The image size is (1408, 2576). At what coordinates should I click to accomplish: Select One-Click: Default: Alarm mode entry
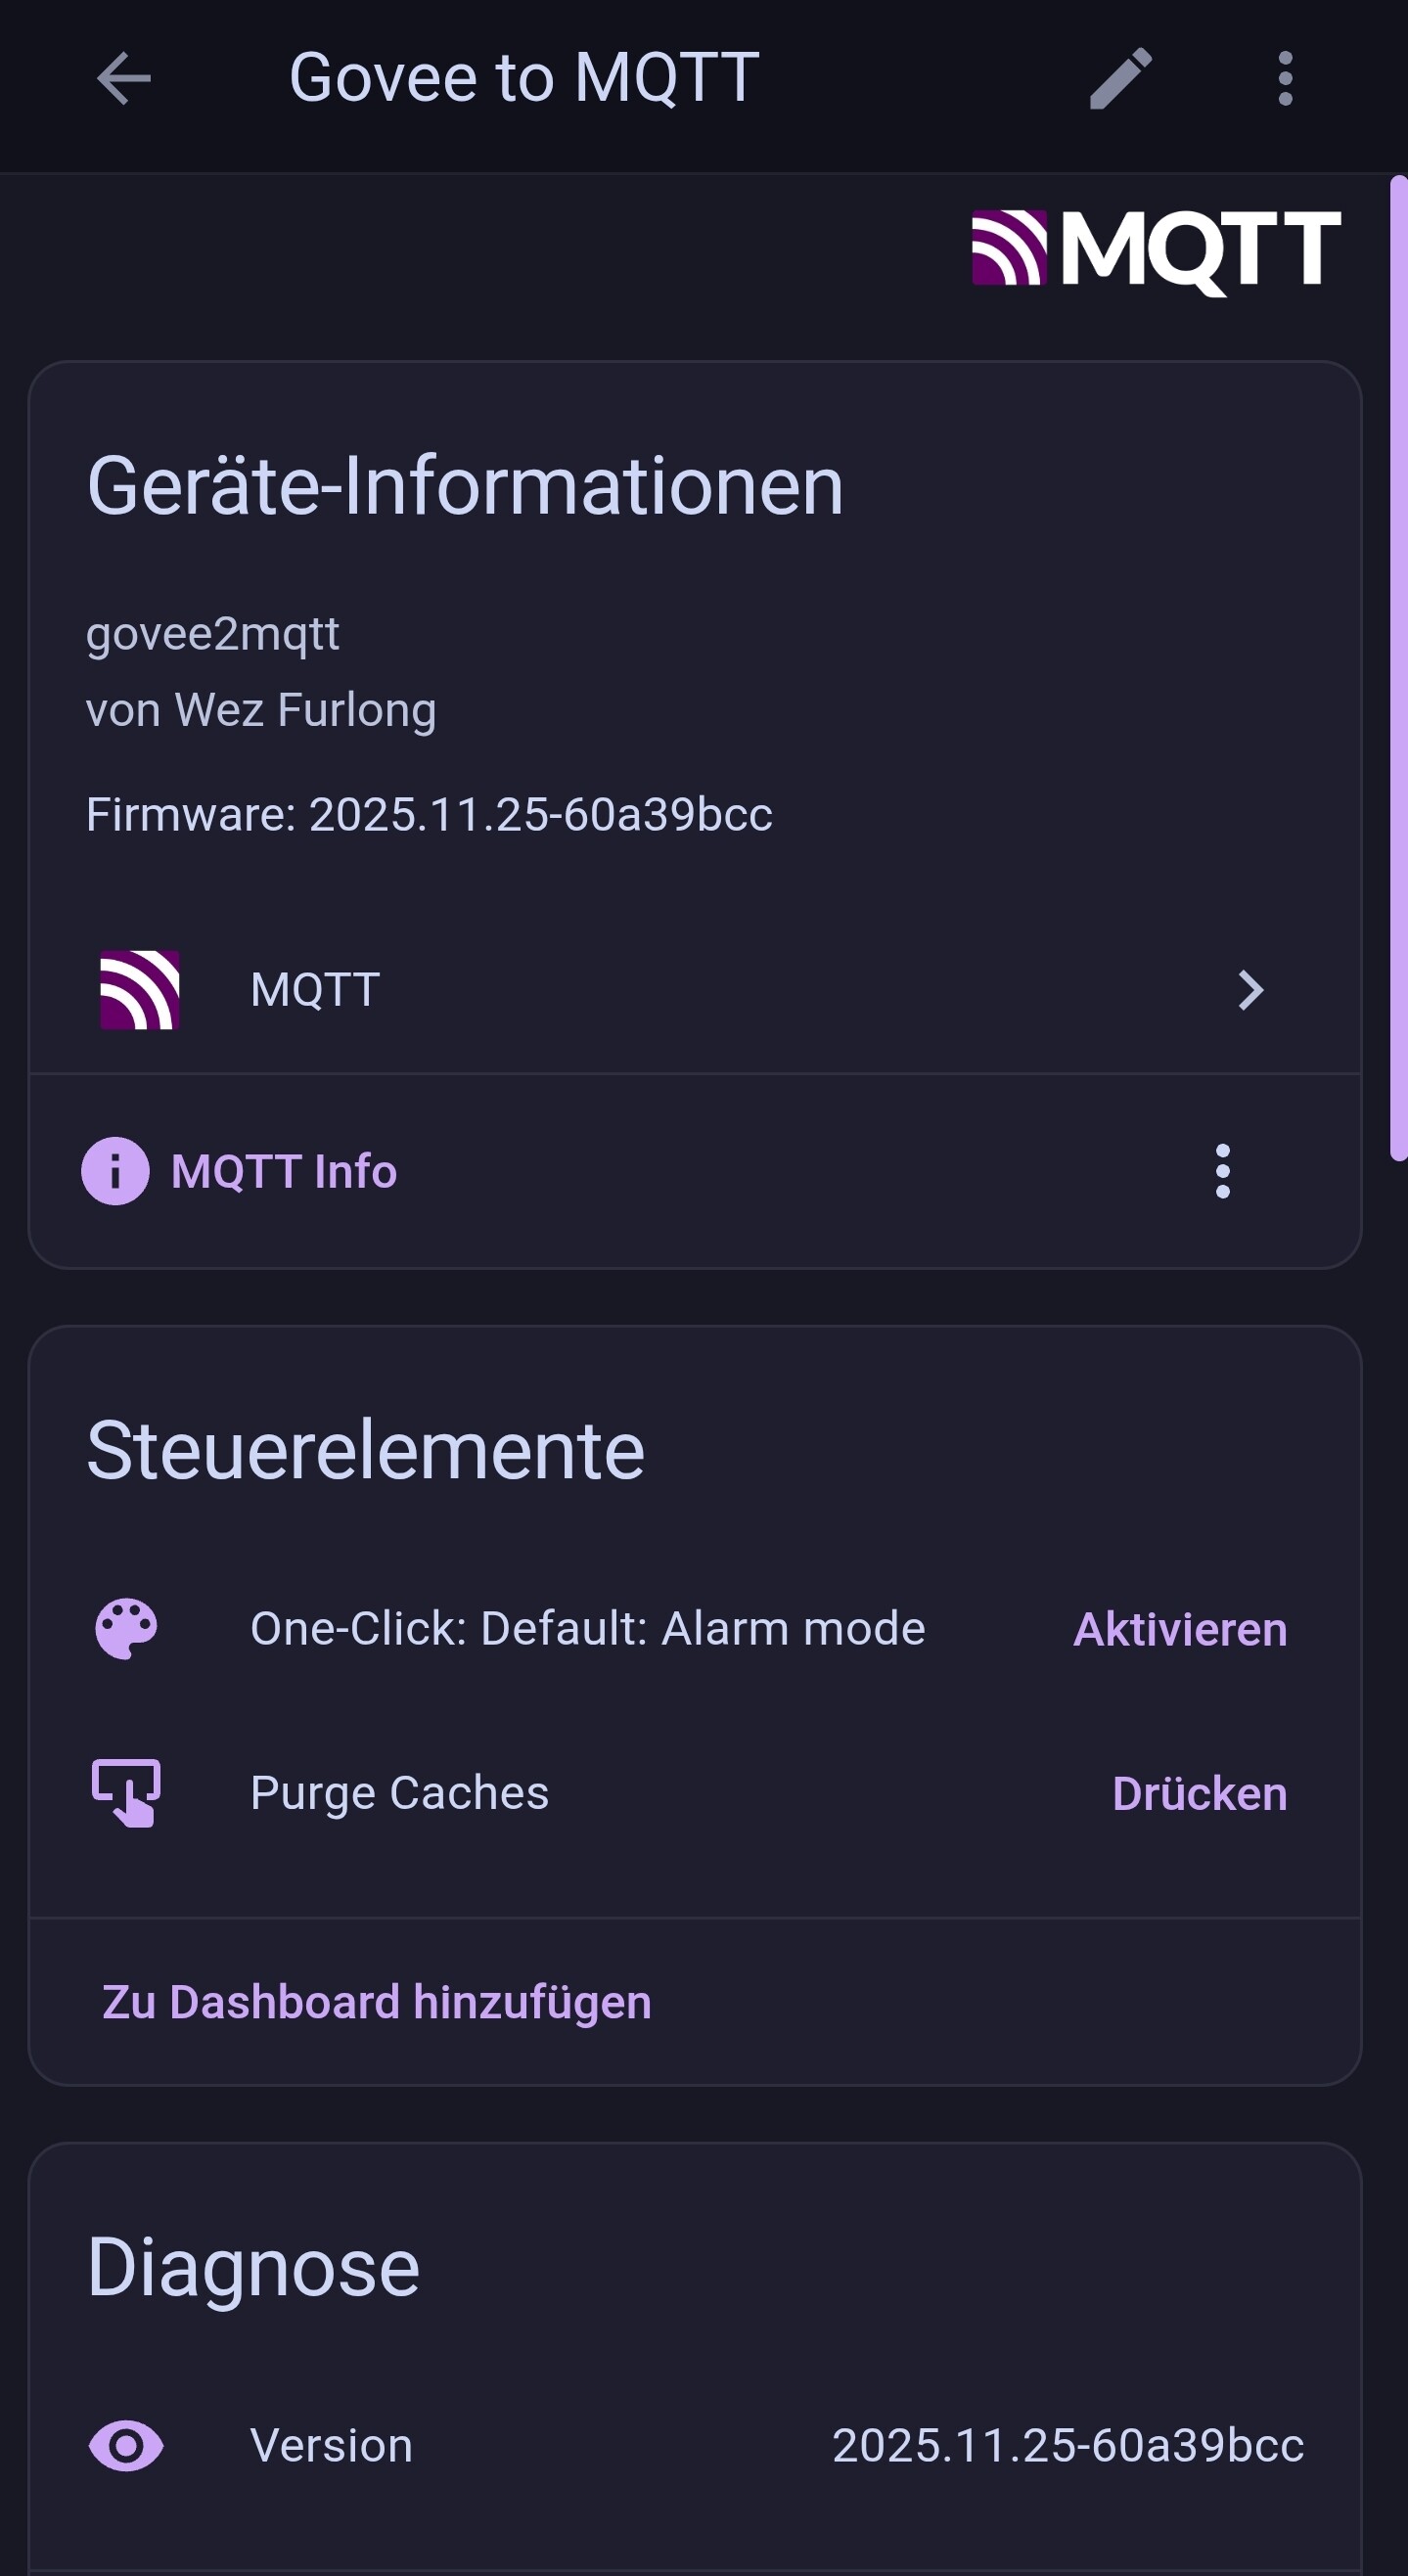coord(587,1629)
